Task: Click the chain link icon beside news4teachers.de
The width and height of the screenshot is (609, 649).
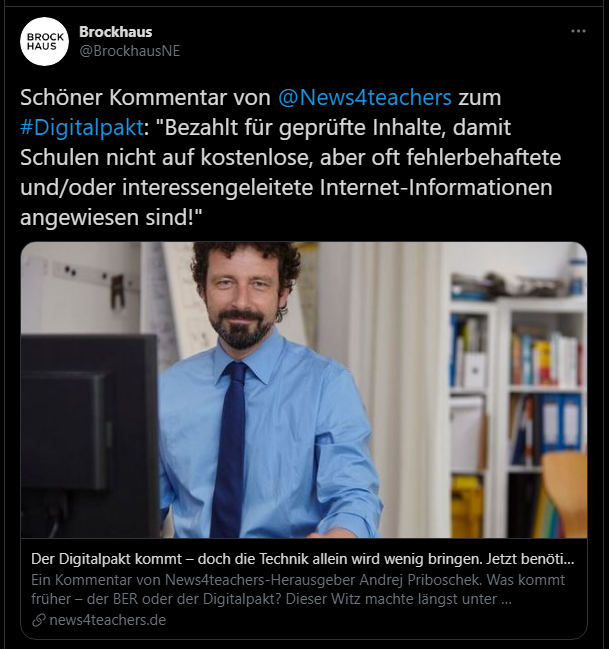Action: click(x=39, y=620)
